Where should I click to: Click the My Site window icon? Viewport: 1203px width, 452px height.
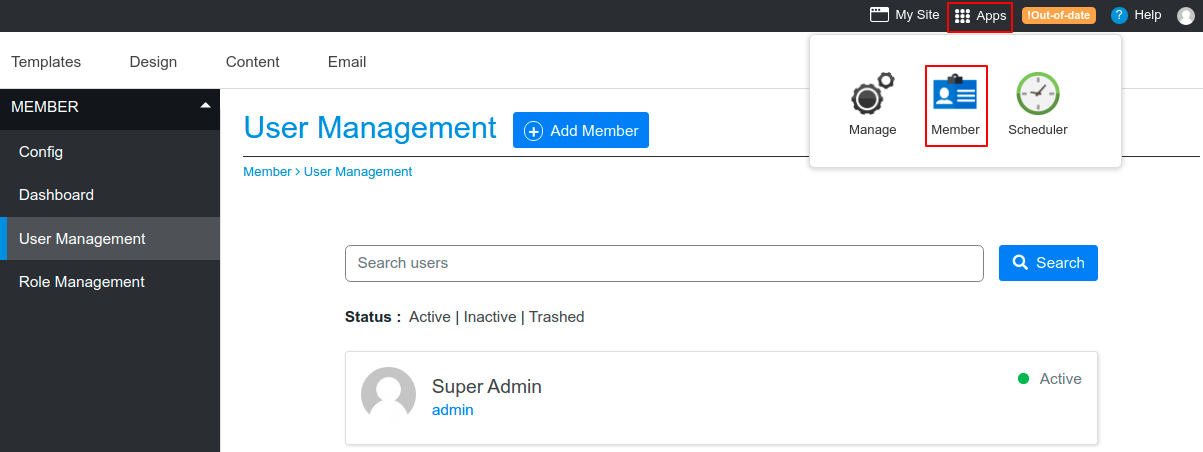tap(879, 15)
